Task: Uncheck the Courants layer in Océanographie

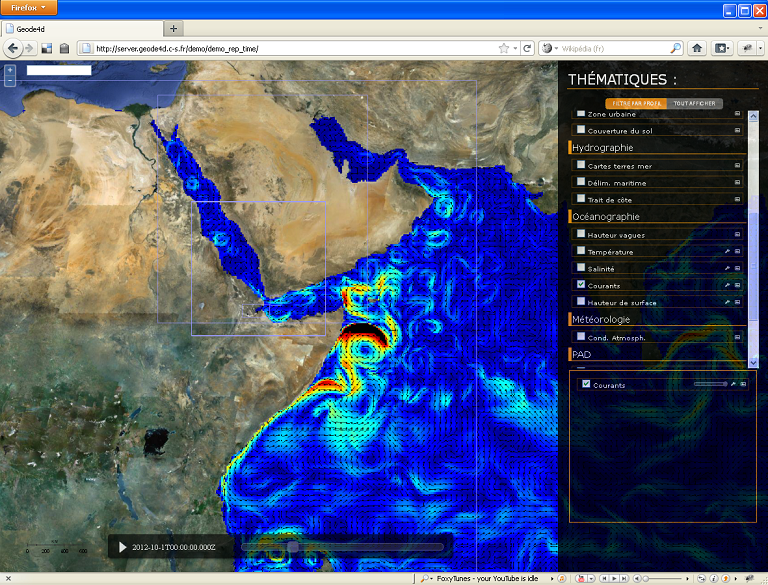Action: (581, 285)
